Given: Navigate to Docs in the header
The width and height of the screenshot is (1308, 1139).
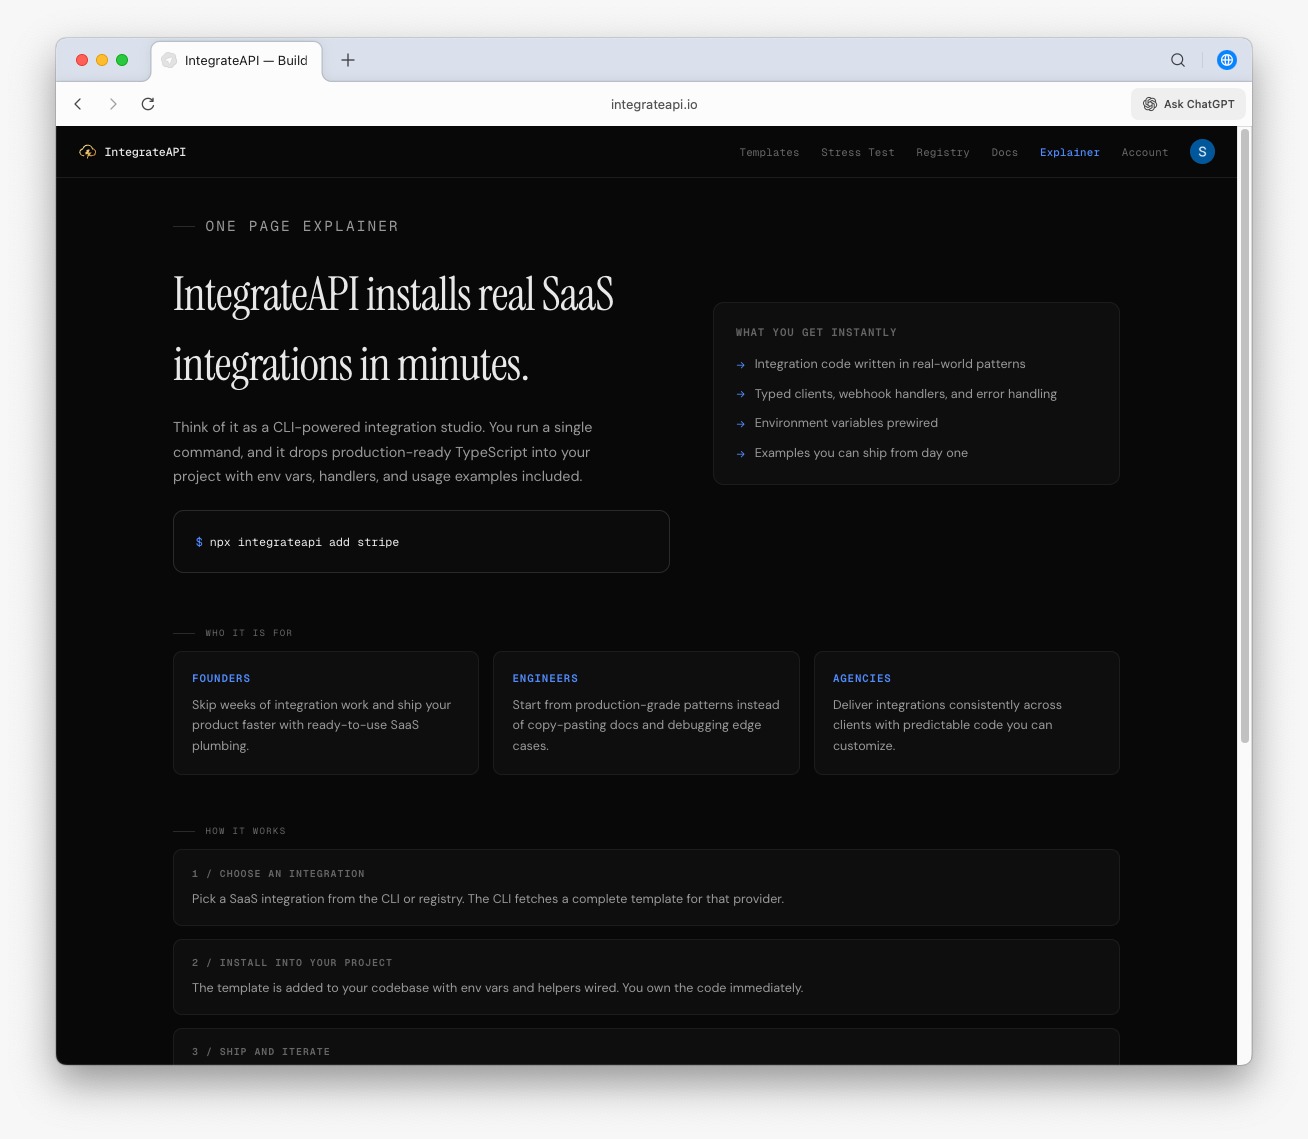Looking at the screenshot, I should [1004, 153].
